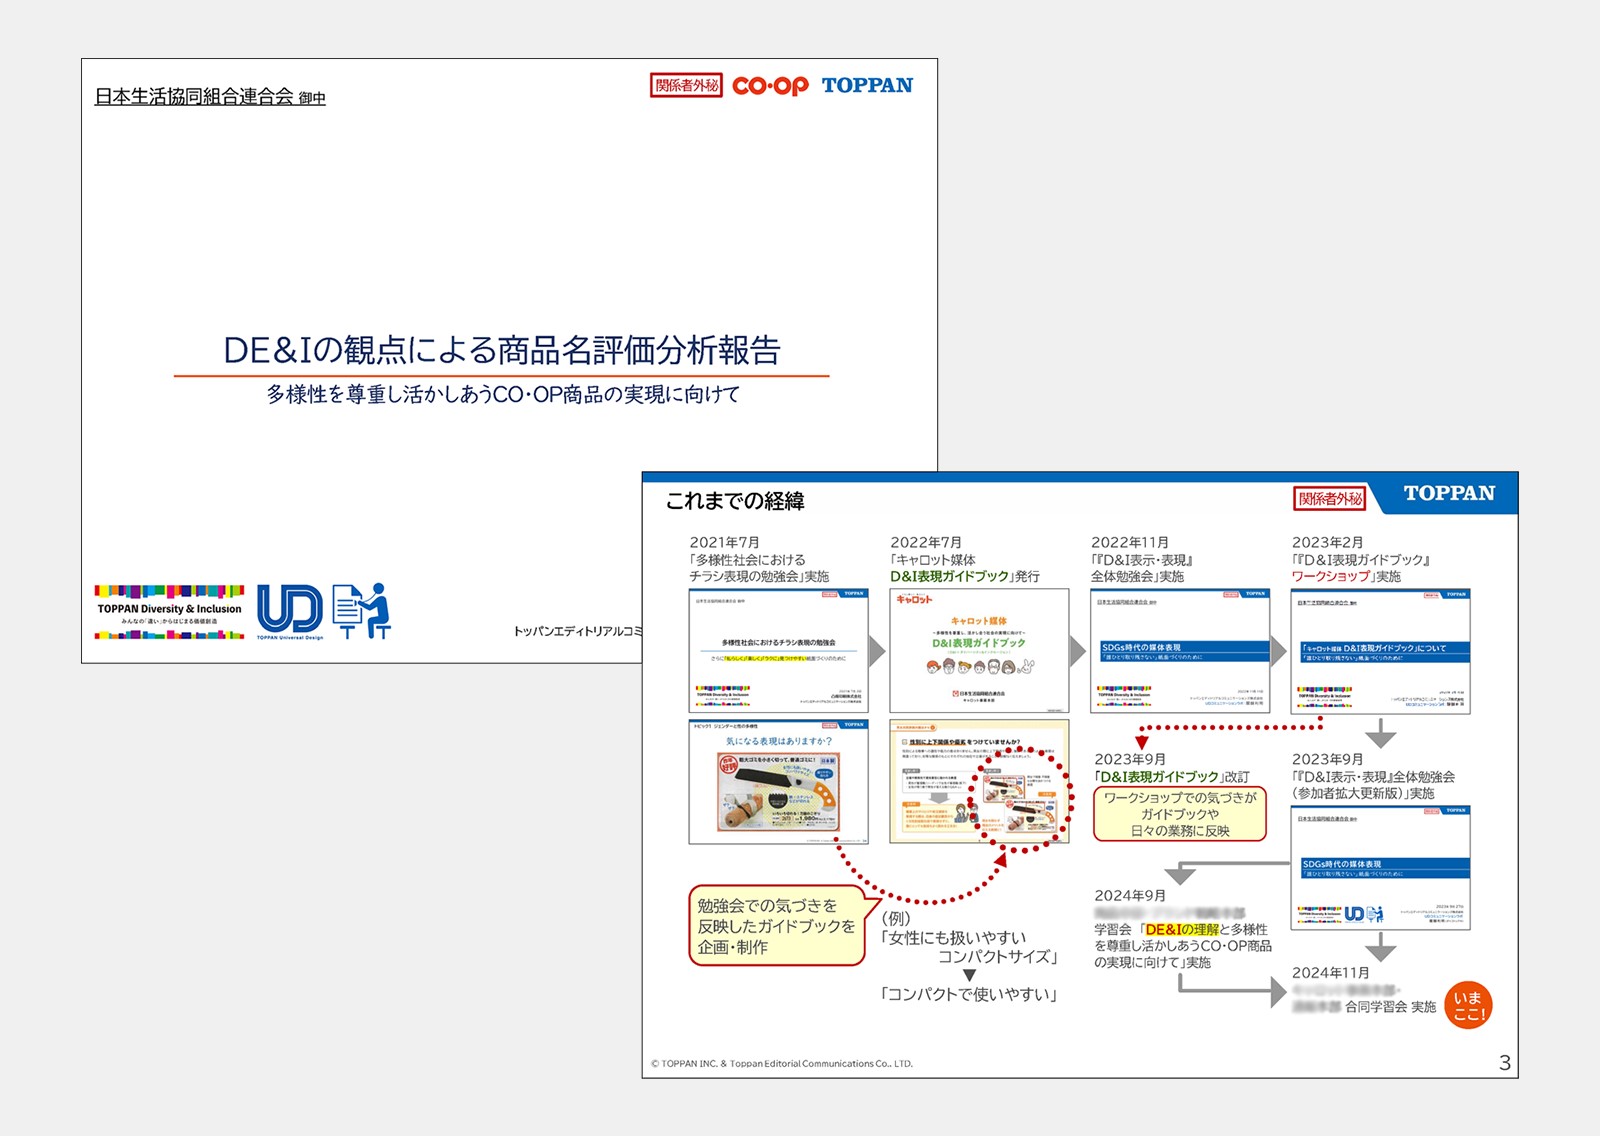Viewport: 1600px width, 1136px height.
Task: Select the 2022年11月 SDGs時代の媒体表現 thumbnail
Action: pos(1180,650)
